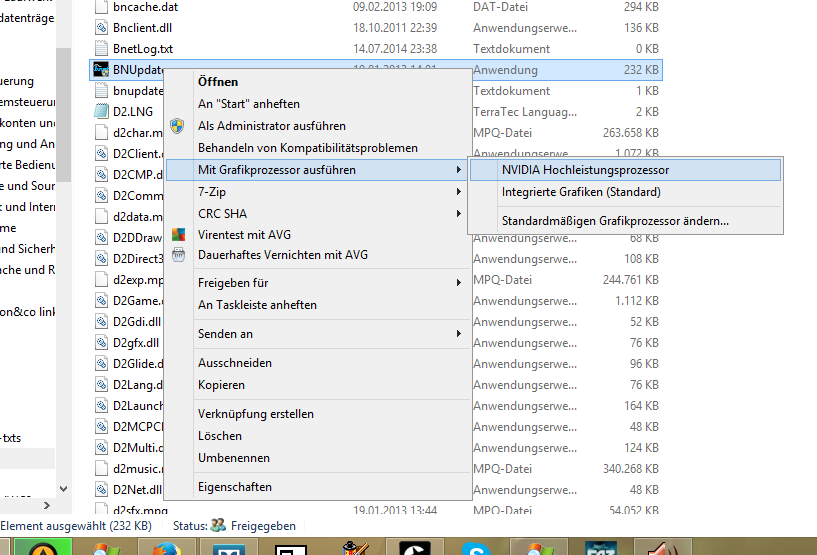Screen dimensions: 817x555
Task: Click the AVG colored logo icon
Action: (x=178, y=235)
